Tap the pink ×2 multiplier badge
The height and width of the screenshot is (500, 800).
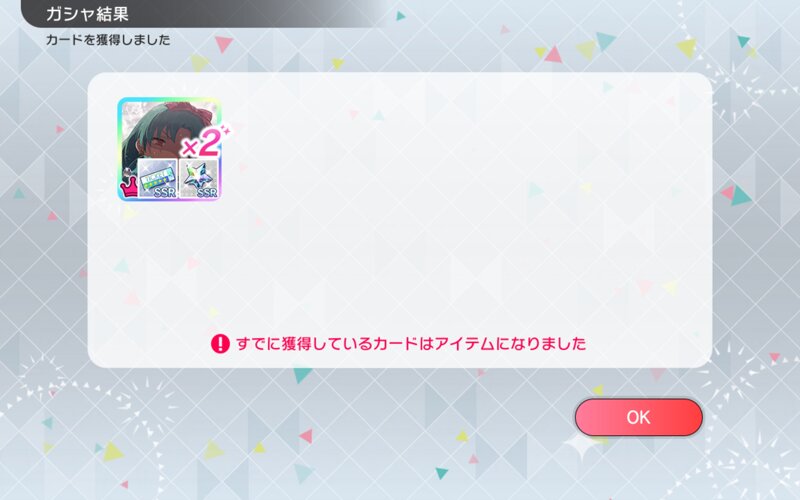pos(202,145)
